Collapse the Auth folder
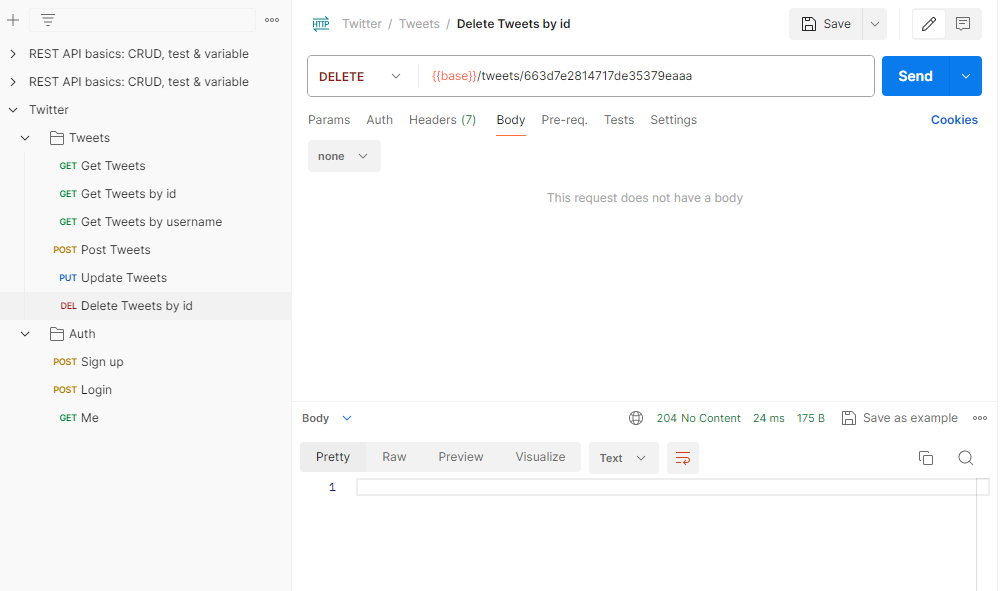The image size is (1003, 591). coord(25,334)
